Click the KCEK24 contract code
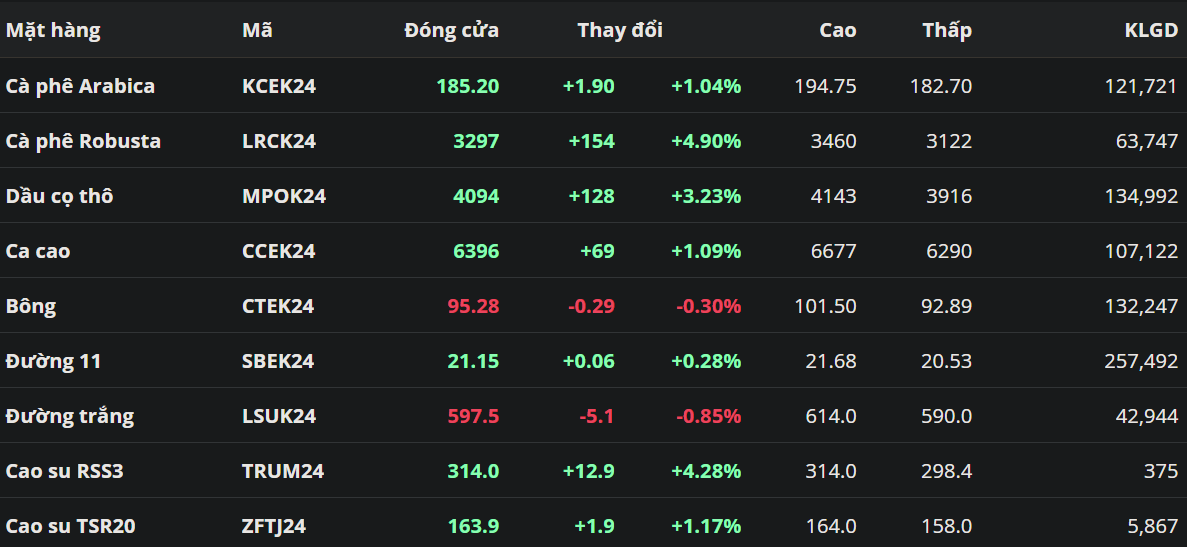The height and width of the screenshot is (547, 1187). coord(279,86)
